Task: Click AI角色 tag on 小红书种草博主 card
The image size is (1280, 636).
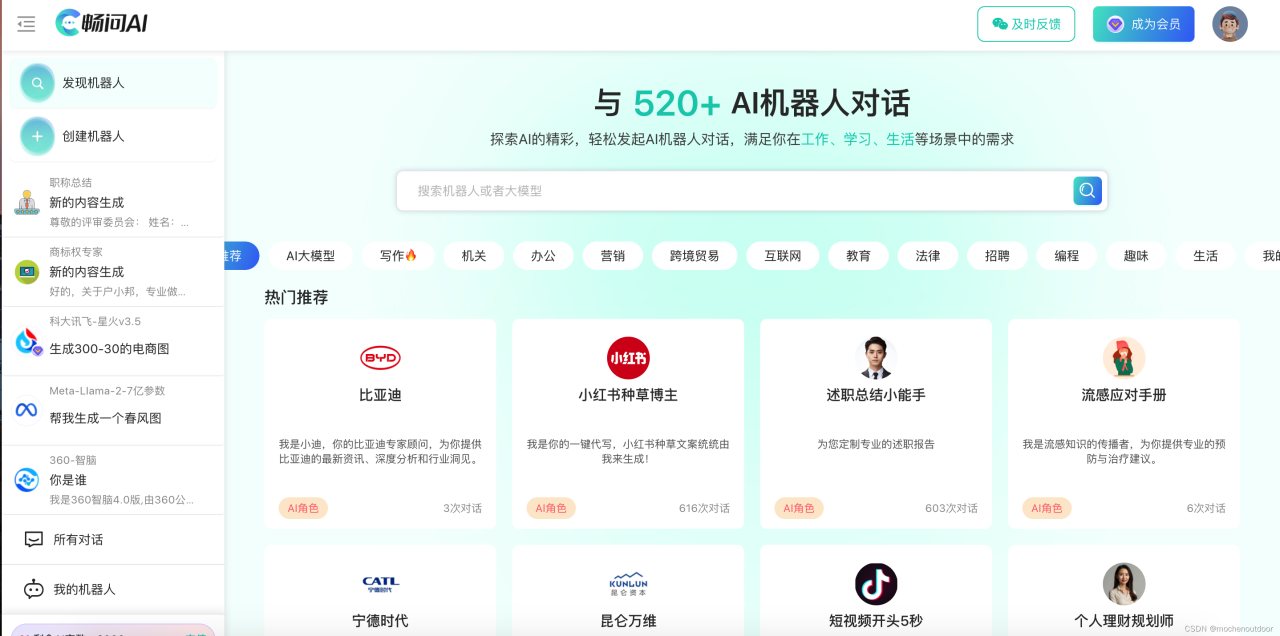Action: [551, 508]
